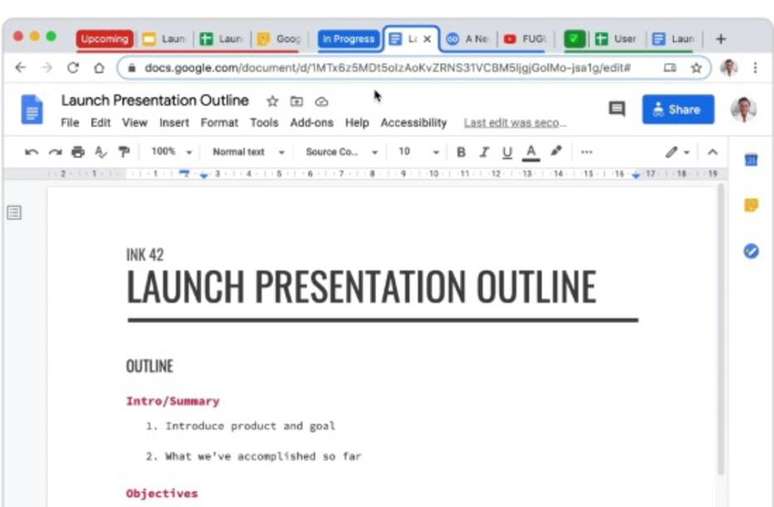The image size is (774, 507).
Task: Expand the font size dropdown showing 10
Action: coord(418,152)
